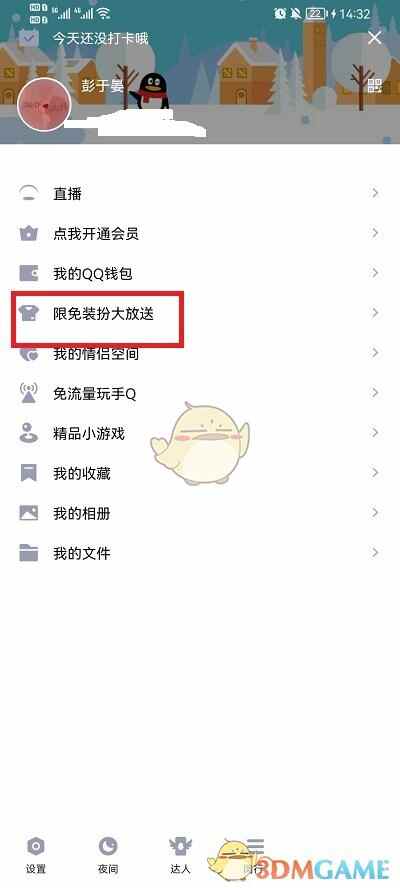400x888 pixels.
Task: Tap the nickname 彭于晏
Action: tap(103, 86)
